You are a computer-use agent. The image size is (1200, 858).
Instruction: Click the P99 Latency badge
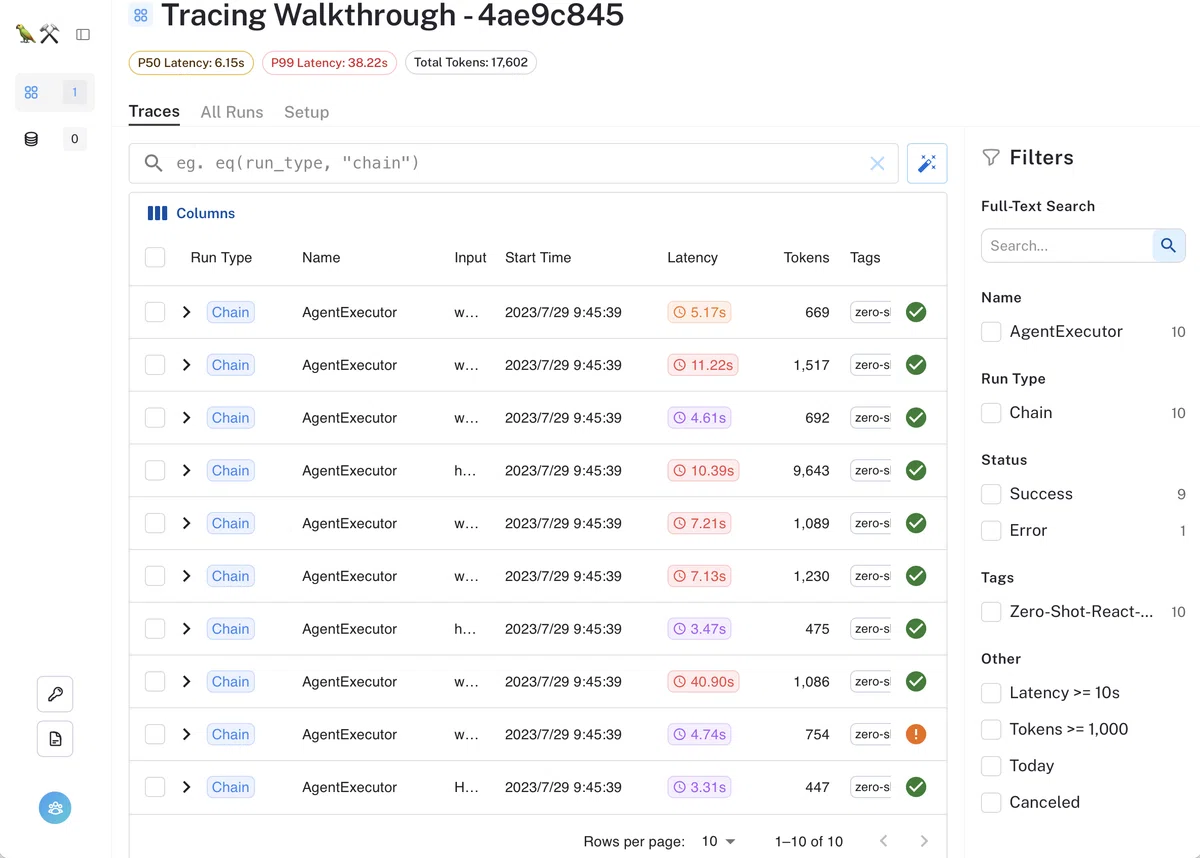329,62
